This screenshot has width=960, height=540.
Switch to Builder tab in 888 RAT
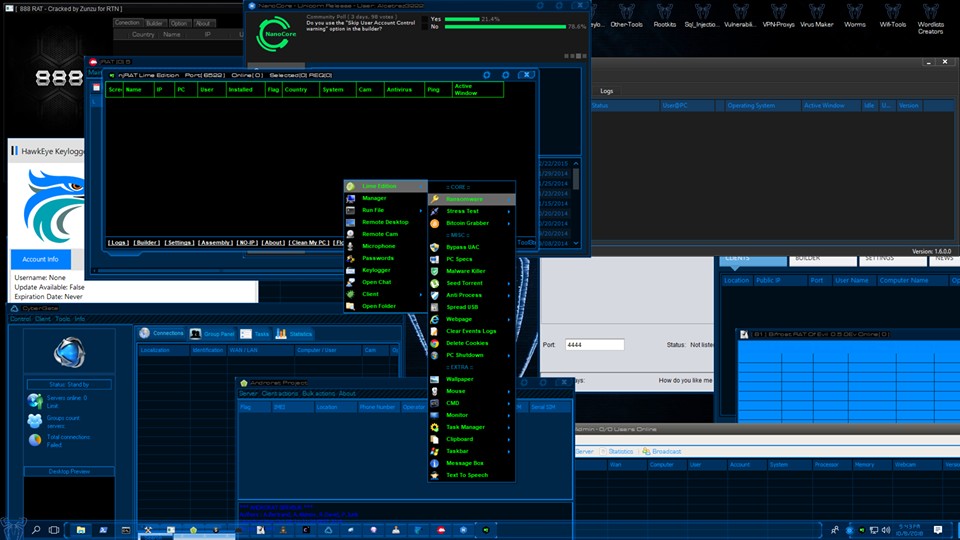click(154, 23)
